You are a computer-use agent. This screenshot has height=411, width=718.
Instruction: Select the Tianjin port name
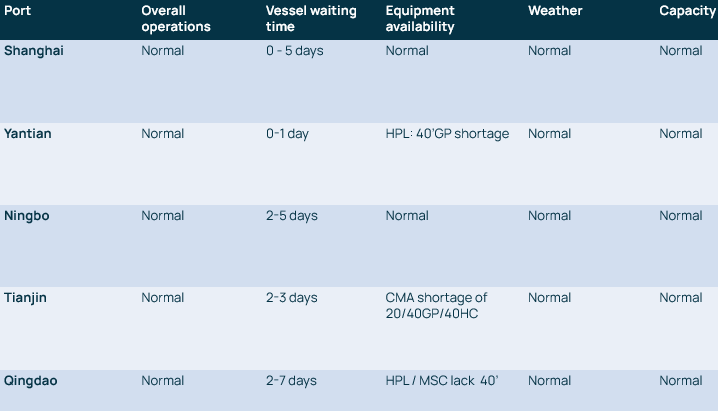click(x=25, y=298)
